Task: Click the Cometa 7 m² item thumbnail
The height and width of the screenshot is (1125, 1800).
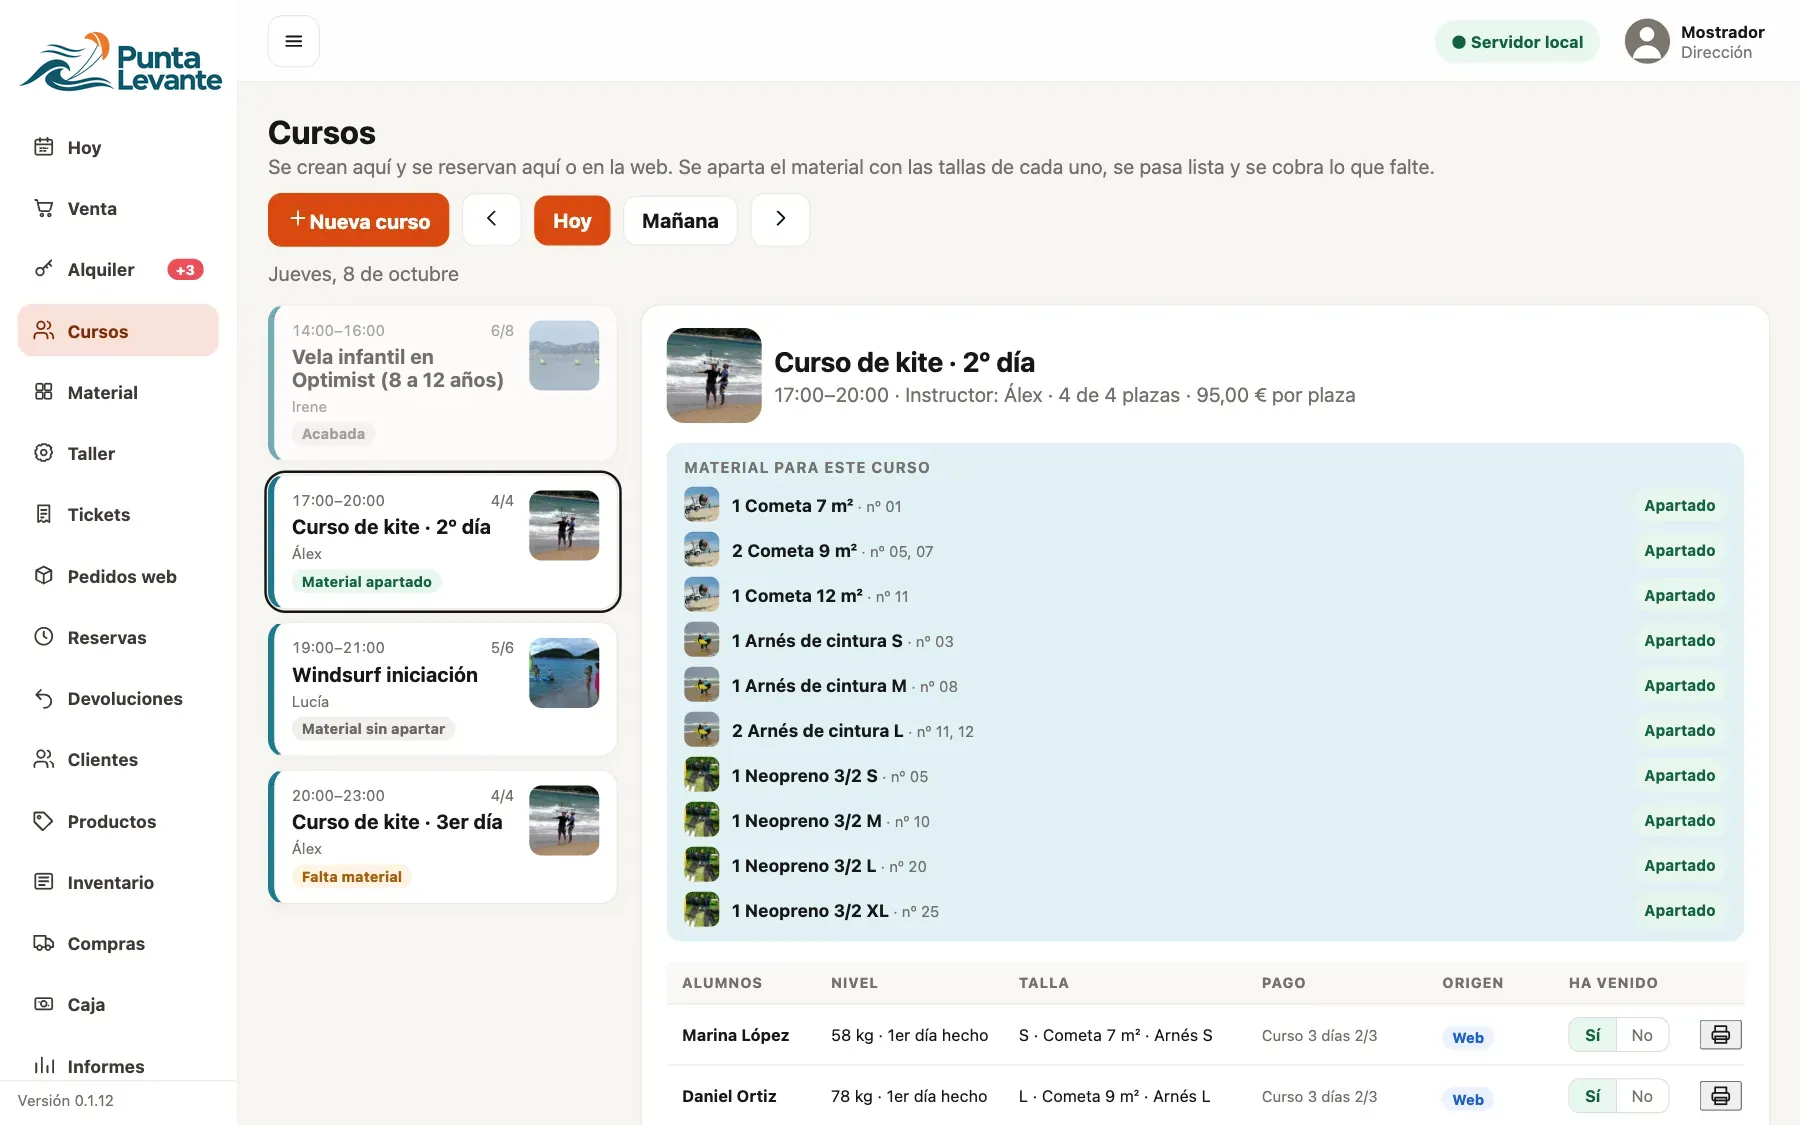Action: pos(702,505)
